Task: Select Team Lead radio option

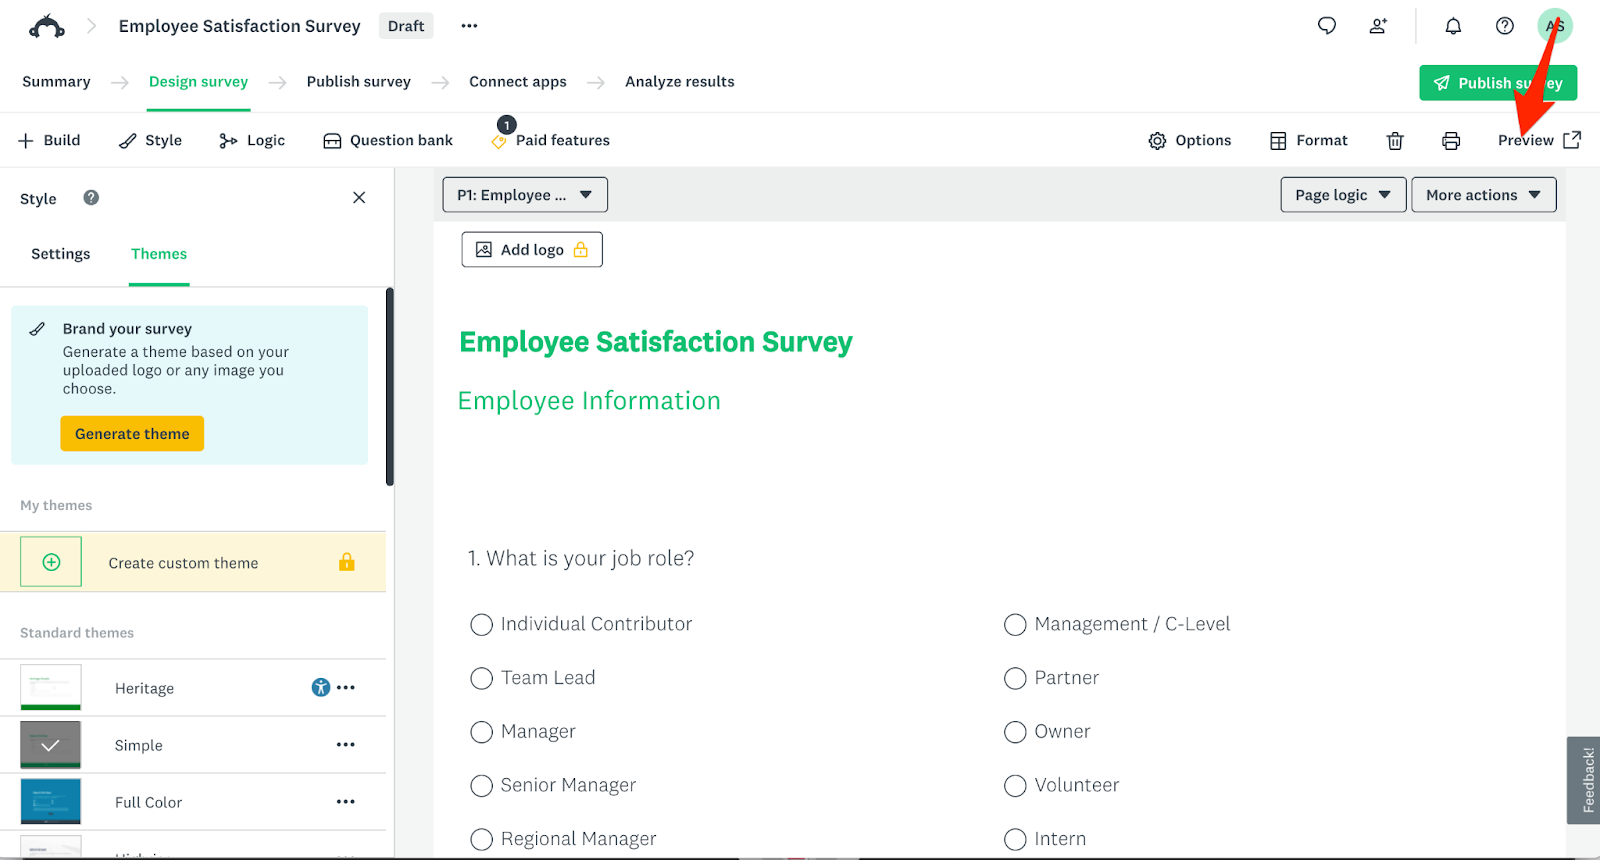Action: (481, 679)
